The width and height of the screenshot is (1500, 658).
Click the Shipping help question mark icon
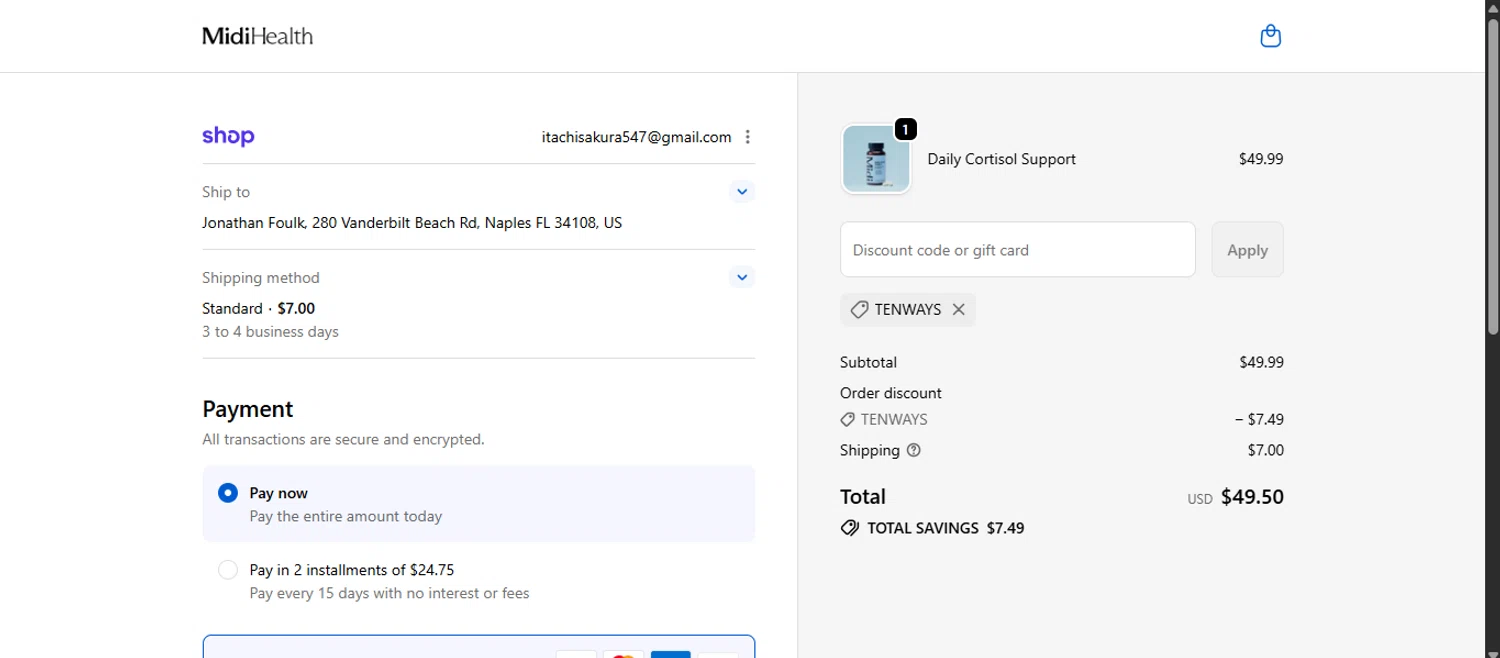tap(913, 450)
